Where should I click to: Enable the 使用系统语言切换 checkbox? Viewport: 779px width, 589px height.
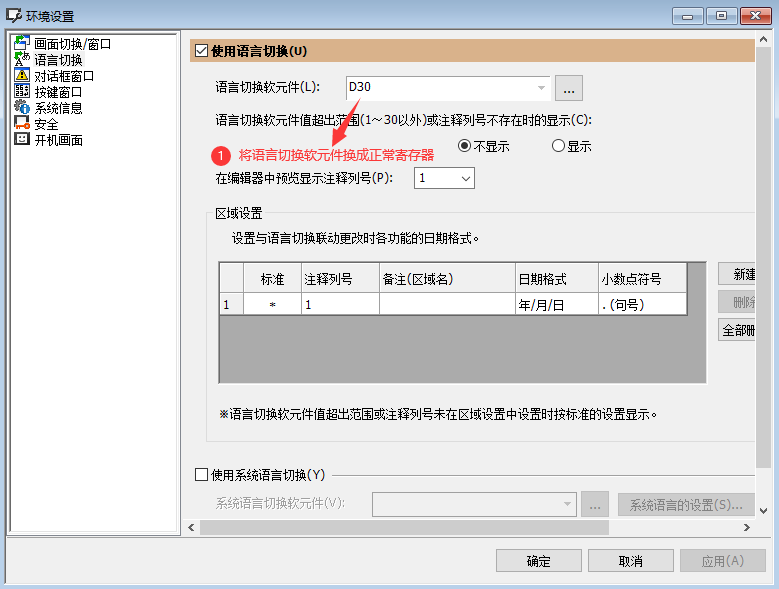201,475
